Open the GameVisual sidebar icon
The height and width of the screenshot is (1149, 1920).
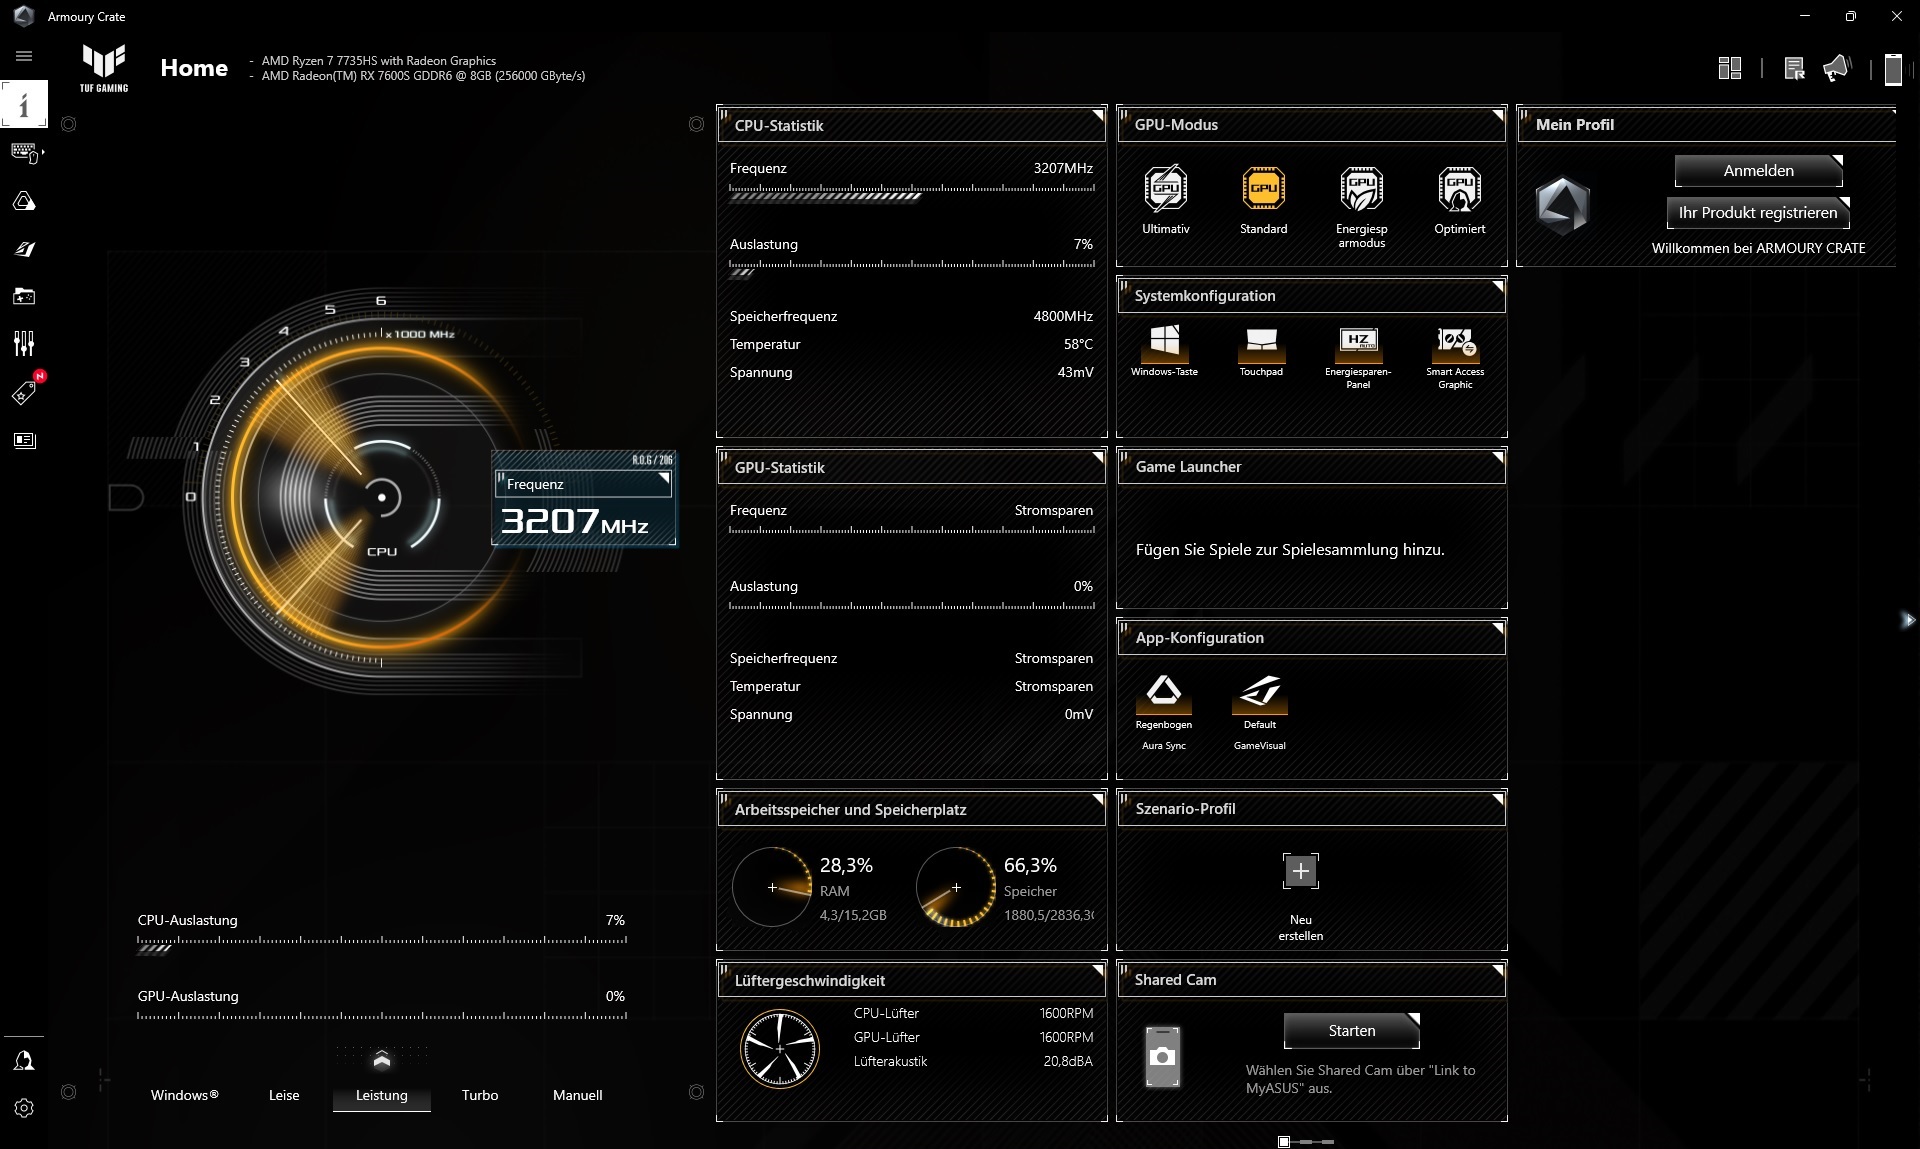coord(24,249)
